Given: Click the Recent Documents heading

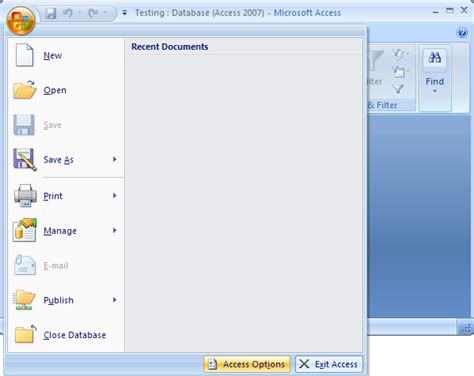Looking at the screenshot, I should tap(170, 47).
